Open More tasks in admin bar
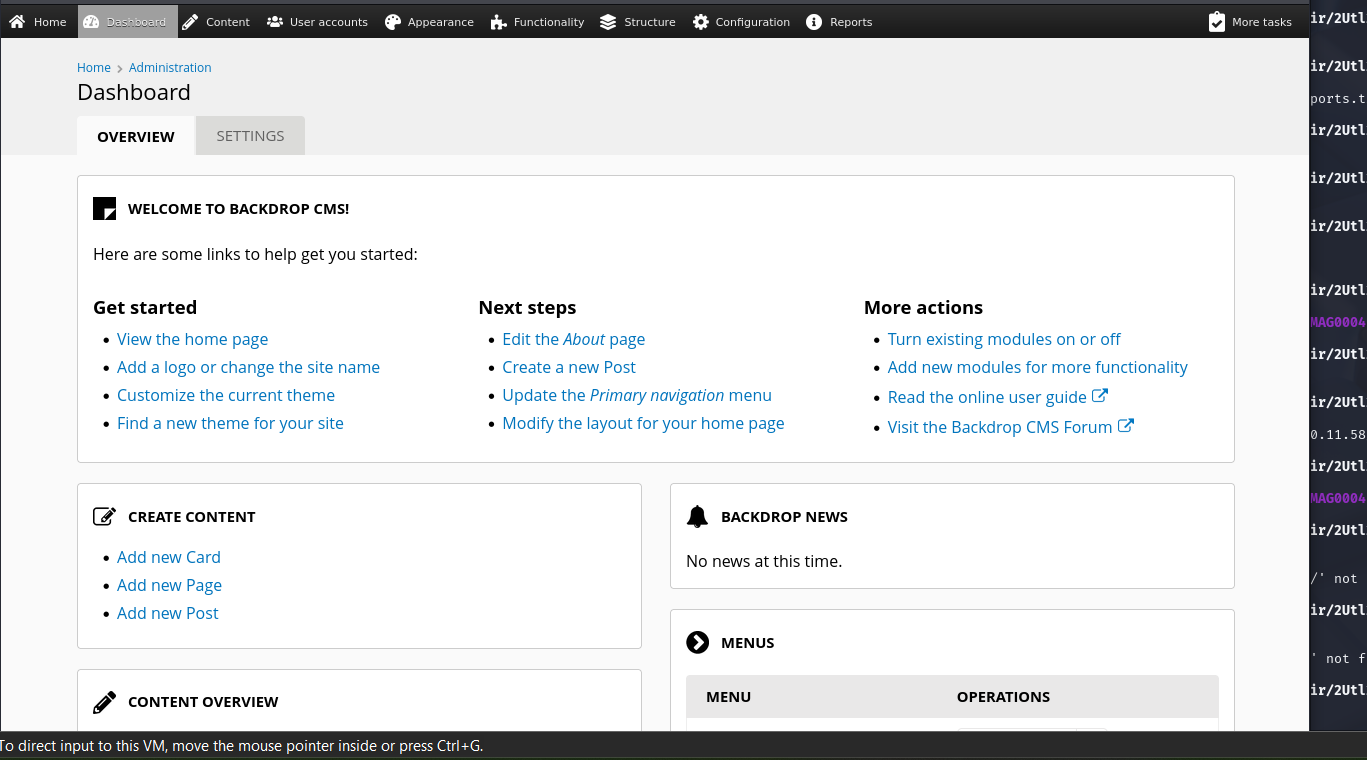Image resolution: width=1367 pixels, height=760 pixels. point(1250,22)
